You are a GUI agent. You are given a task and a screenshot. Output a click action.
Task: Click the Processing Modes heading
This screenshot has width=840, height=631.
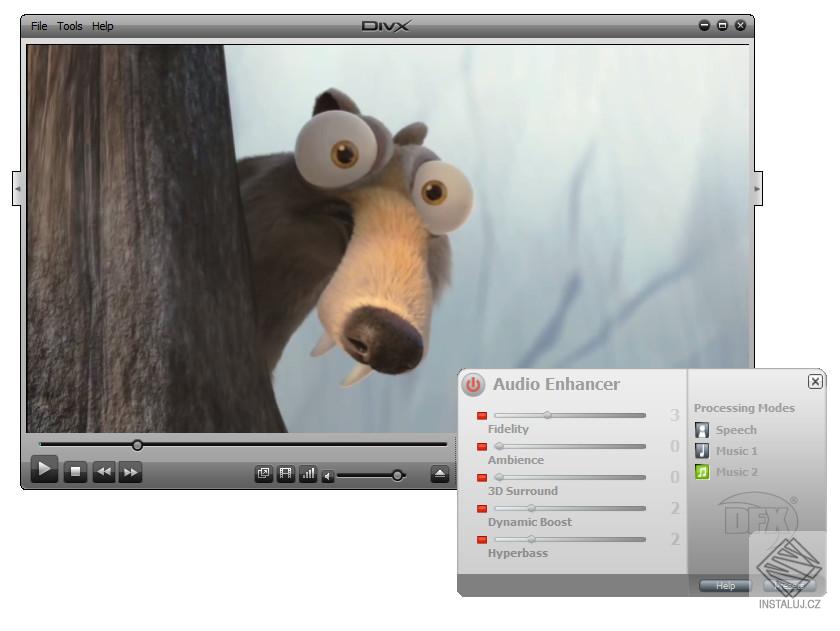click(x=744, y=408)
